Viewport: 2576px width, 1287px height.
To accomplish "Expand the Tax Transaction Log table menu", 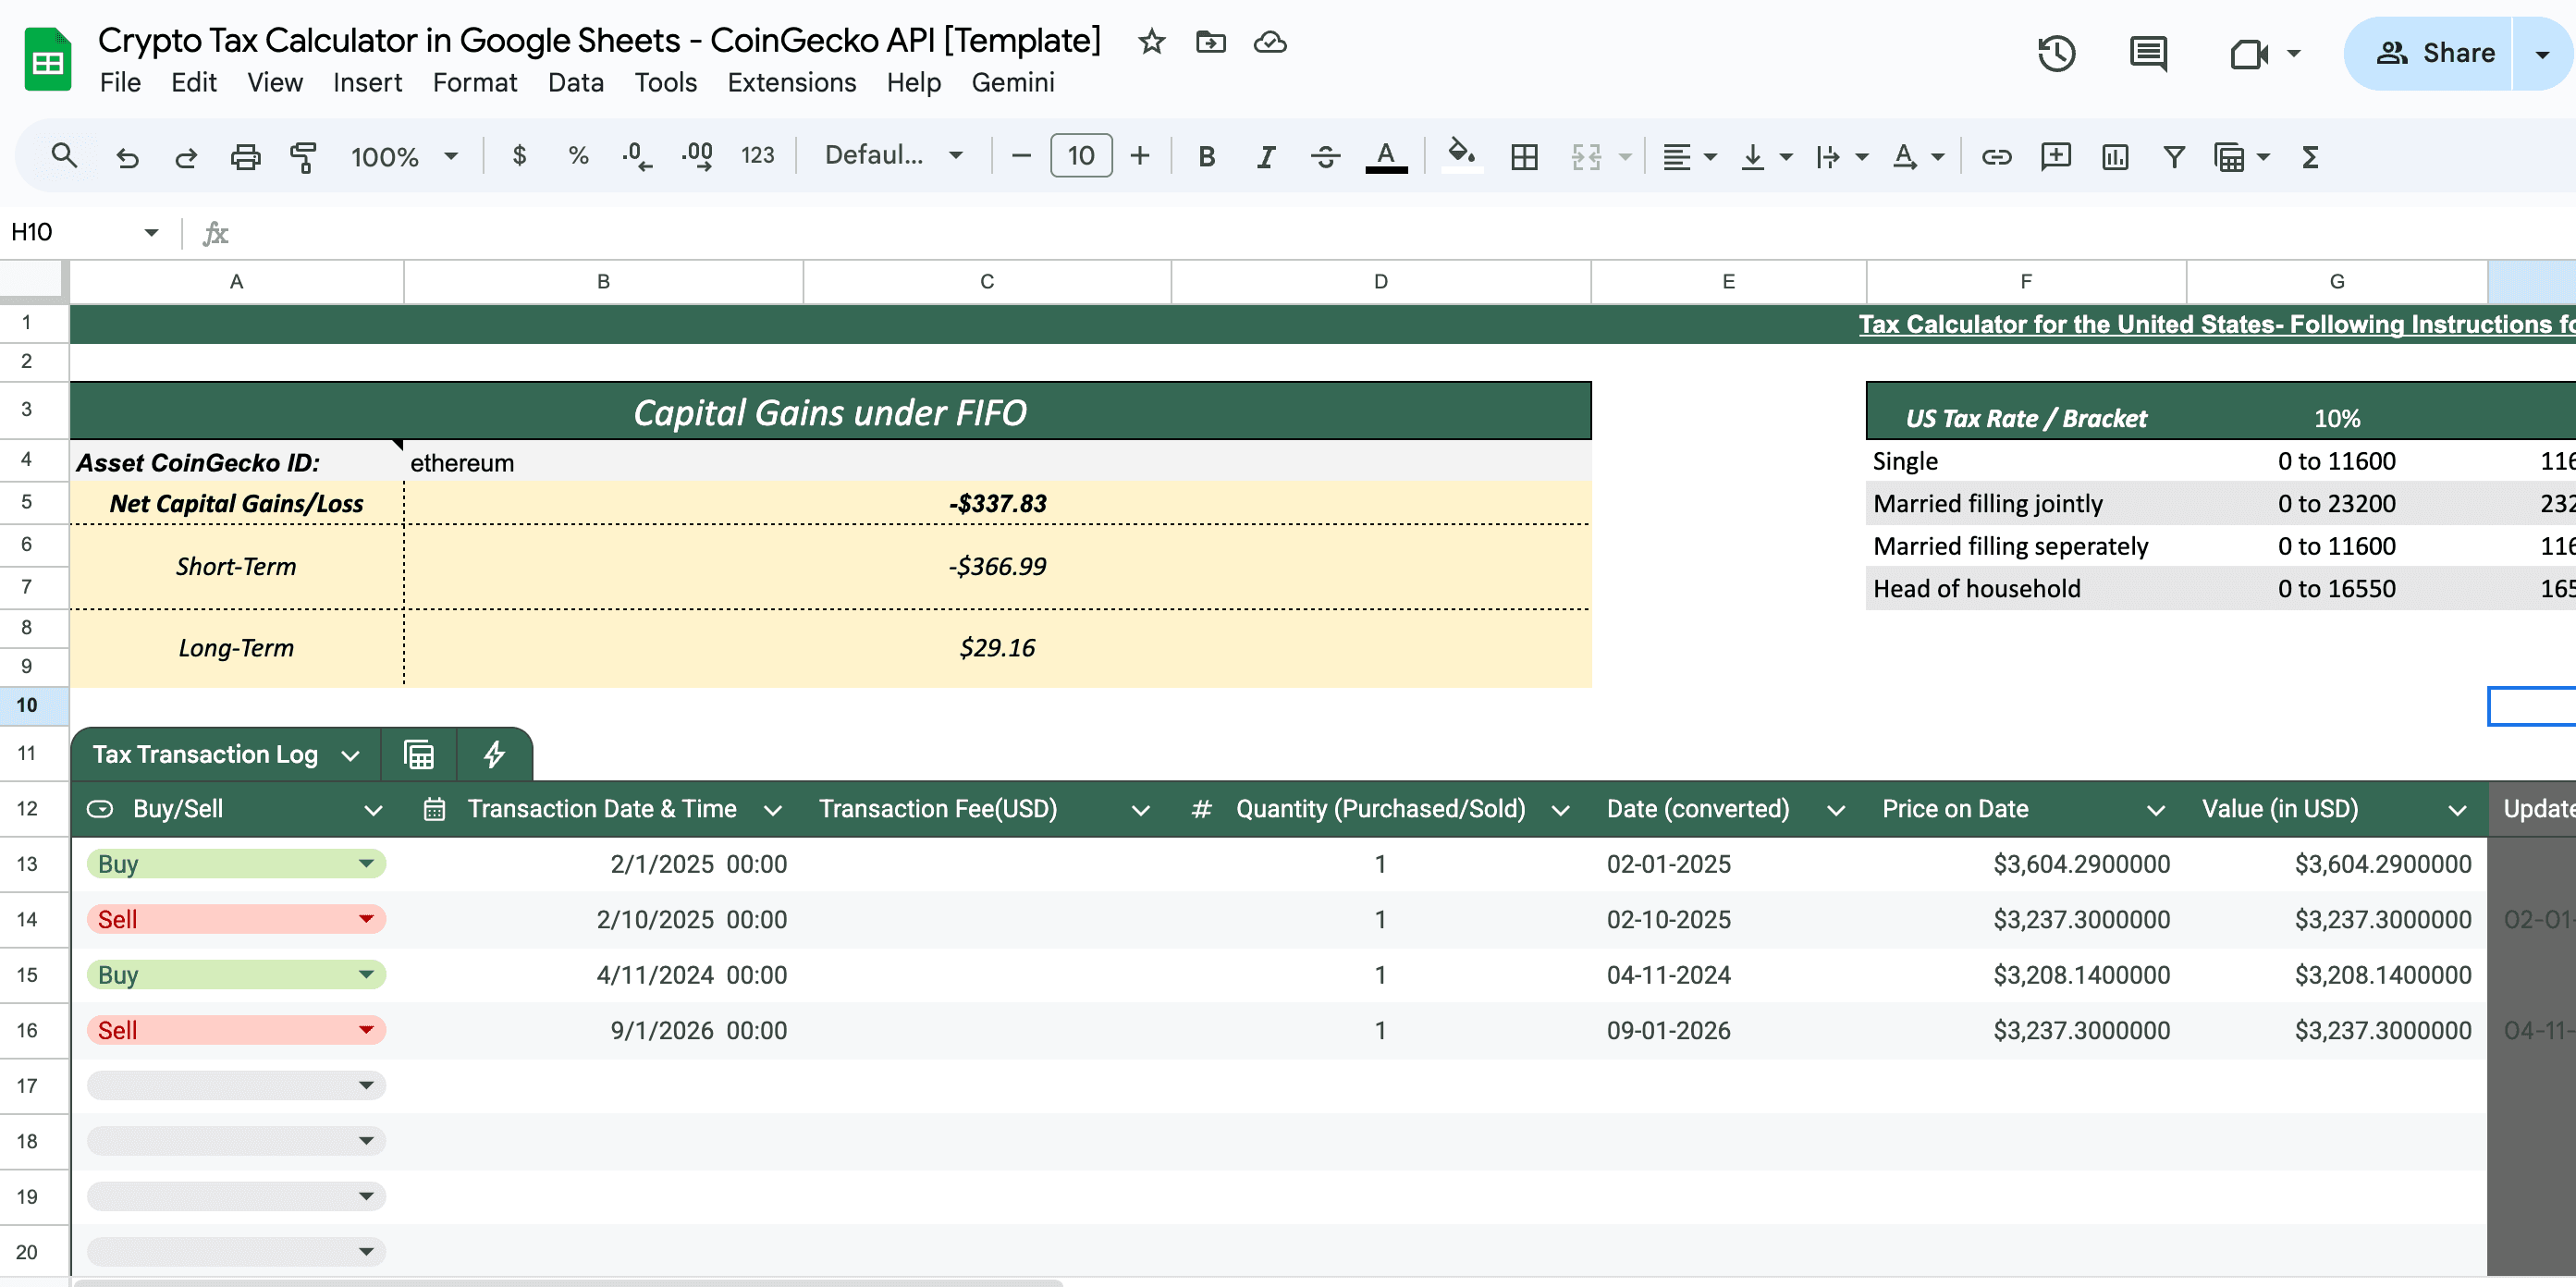I will tap(350, 755).
